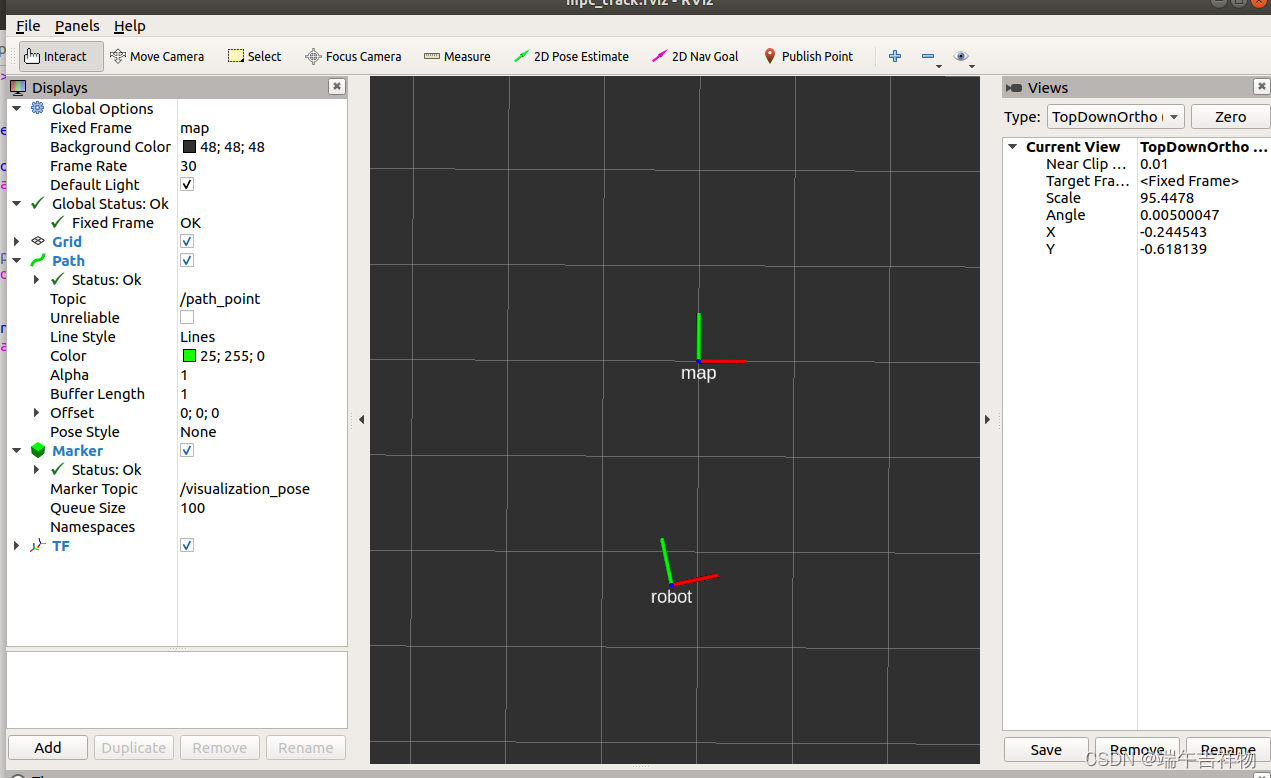Click the Remove display button
Image resolution: width=1271 pixels, height=778 pixels.
[220, 747]
